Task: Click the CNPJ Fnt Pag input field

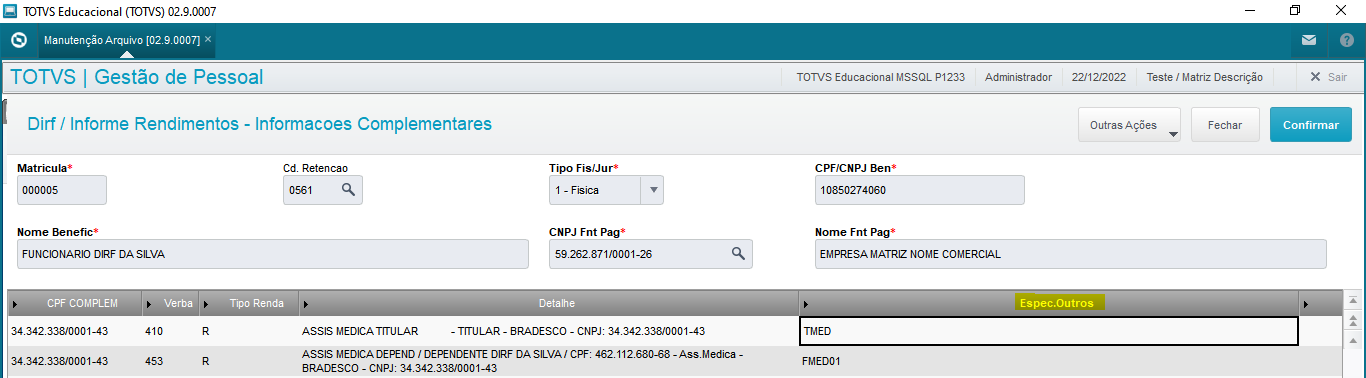Action: pyautogui.click(x=650, y=254)
